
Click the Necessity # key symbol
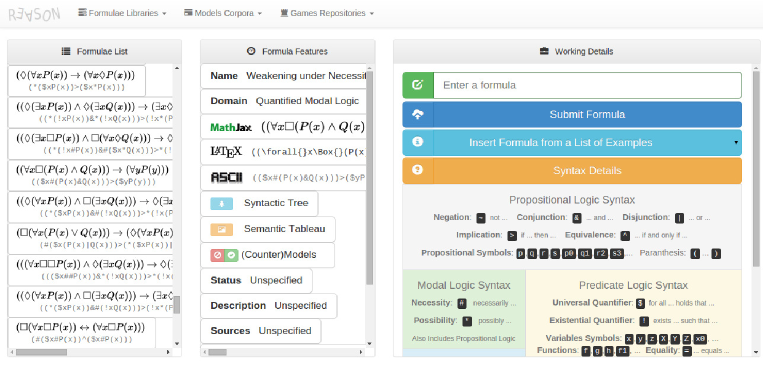[462, 303]
